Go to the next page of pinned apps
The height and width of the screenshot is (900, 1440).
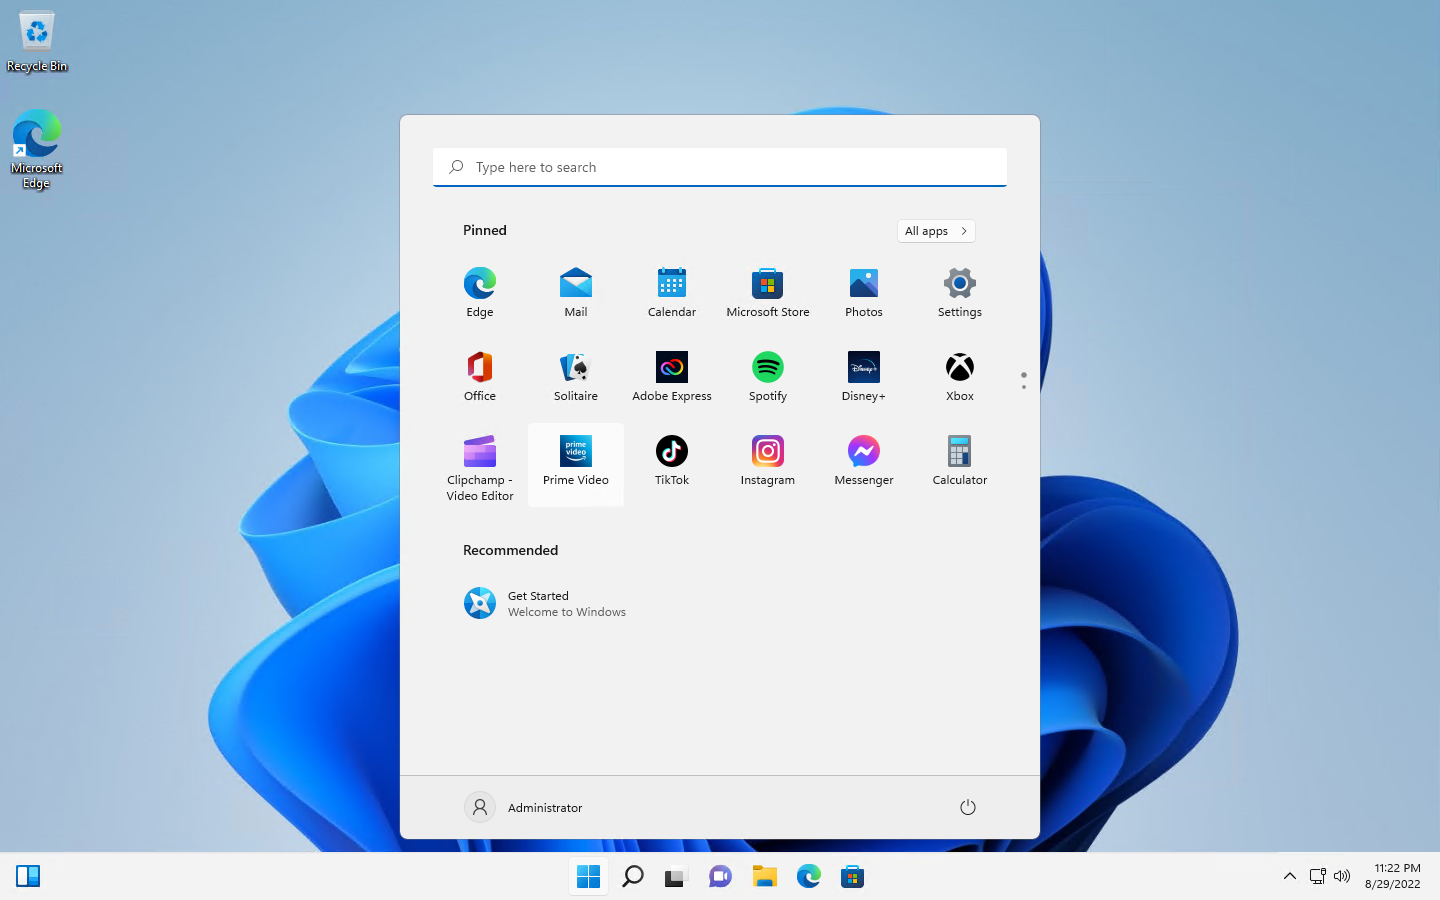click(x=1024, y=387)
